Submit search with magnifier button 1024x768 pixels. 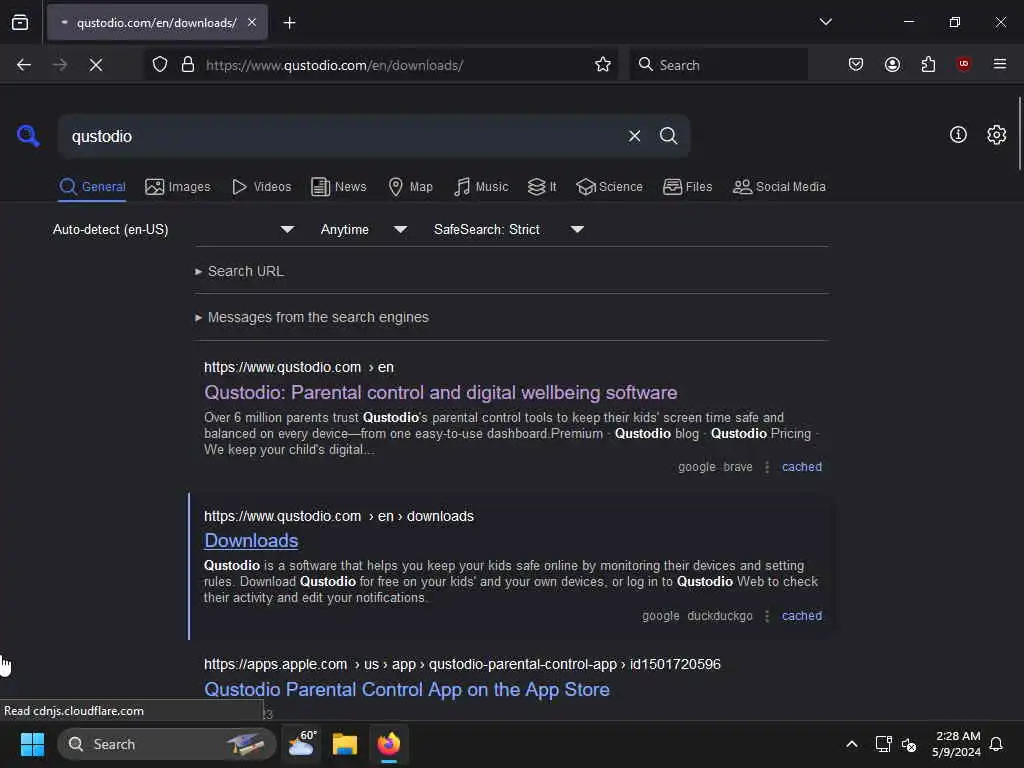[668, 136]
